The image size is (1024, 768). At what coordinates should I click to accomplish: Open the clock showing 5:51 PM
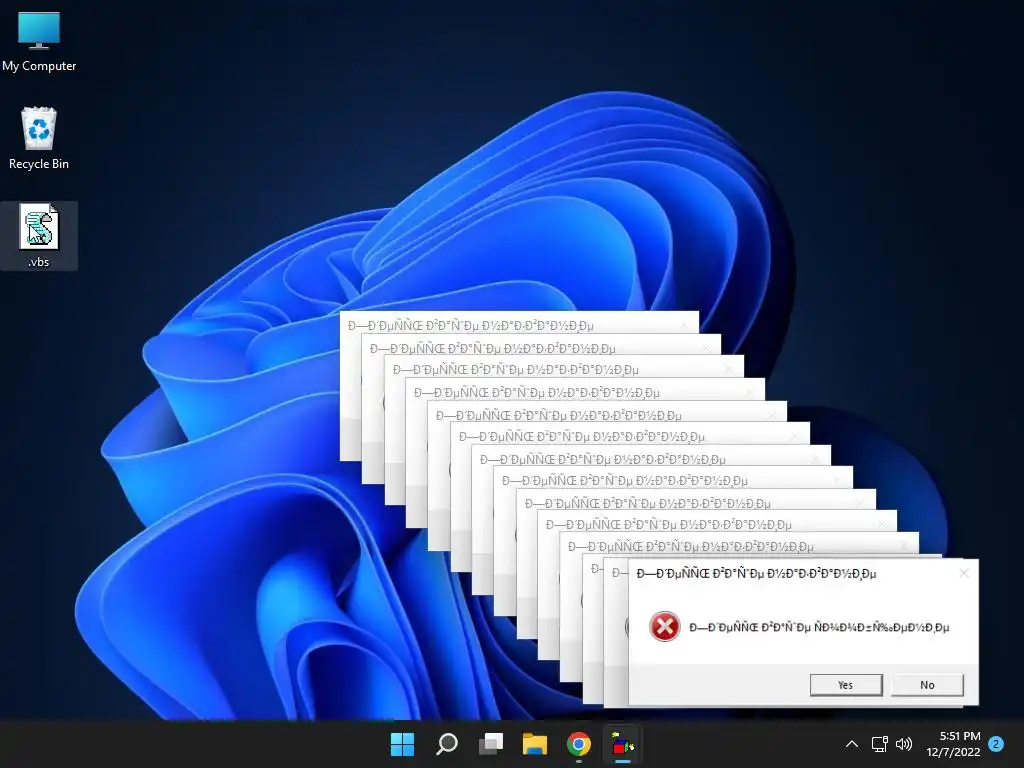[x=953, y=744]
